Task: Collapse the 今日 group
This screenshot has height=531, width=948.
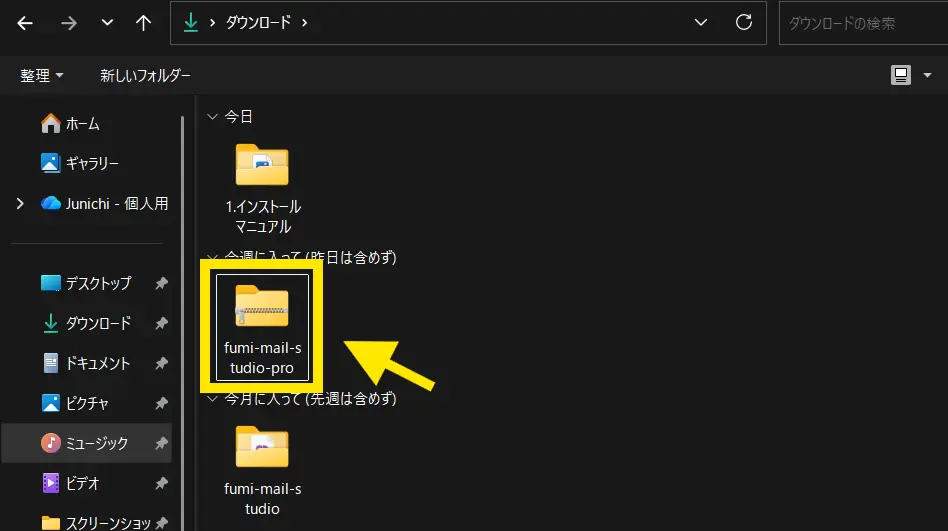Action: (x=211, y=117)
